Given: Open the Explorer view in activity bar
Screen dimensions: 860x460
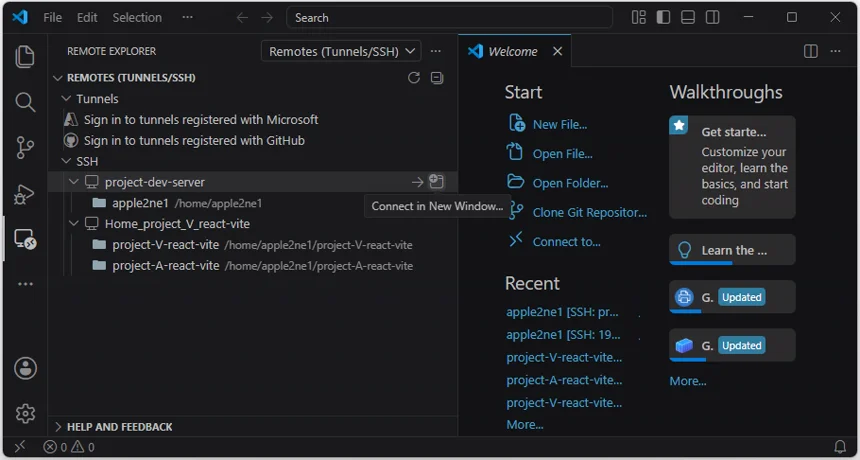Looking at the screenshot, I should point(25,56).
